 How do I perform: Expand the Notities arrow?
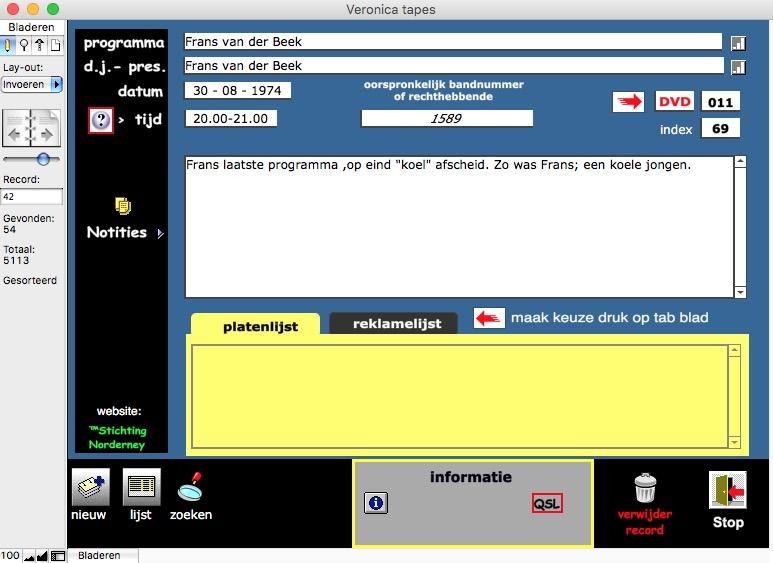pos(159,233)
